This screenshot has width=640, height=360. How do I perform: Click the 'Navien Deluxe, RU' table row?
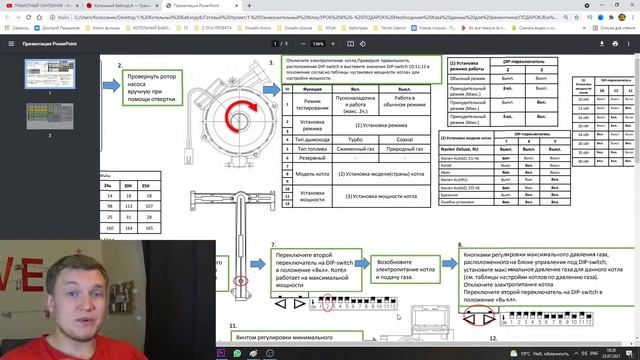[504, 149]
